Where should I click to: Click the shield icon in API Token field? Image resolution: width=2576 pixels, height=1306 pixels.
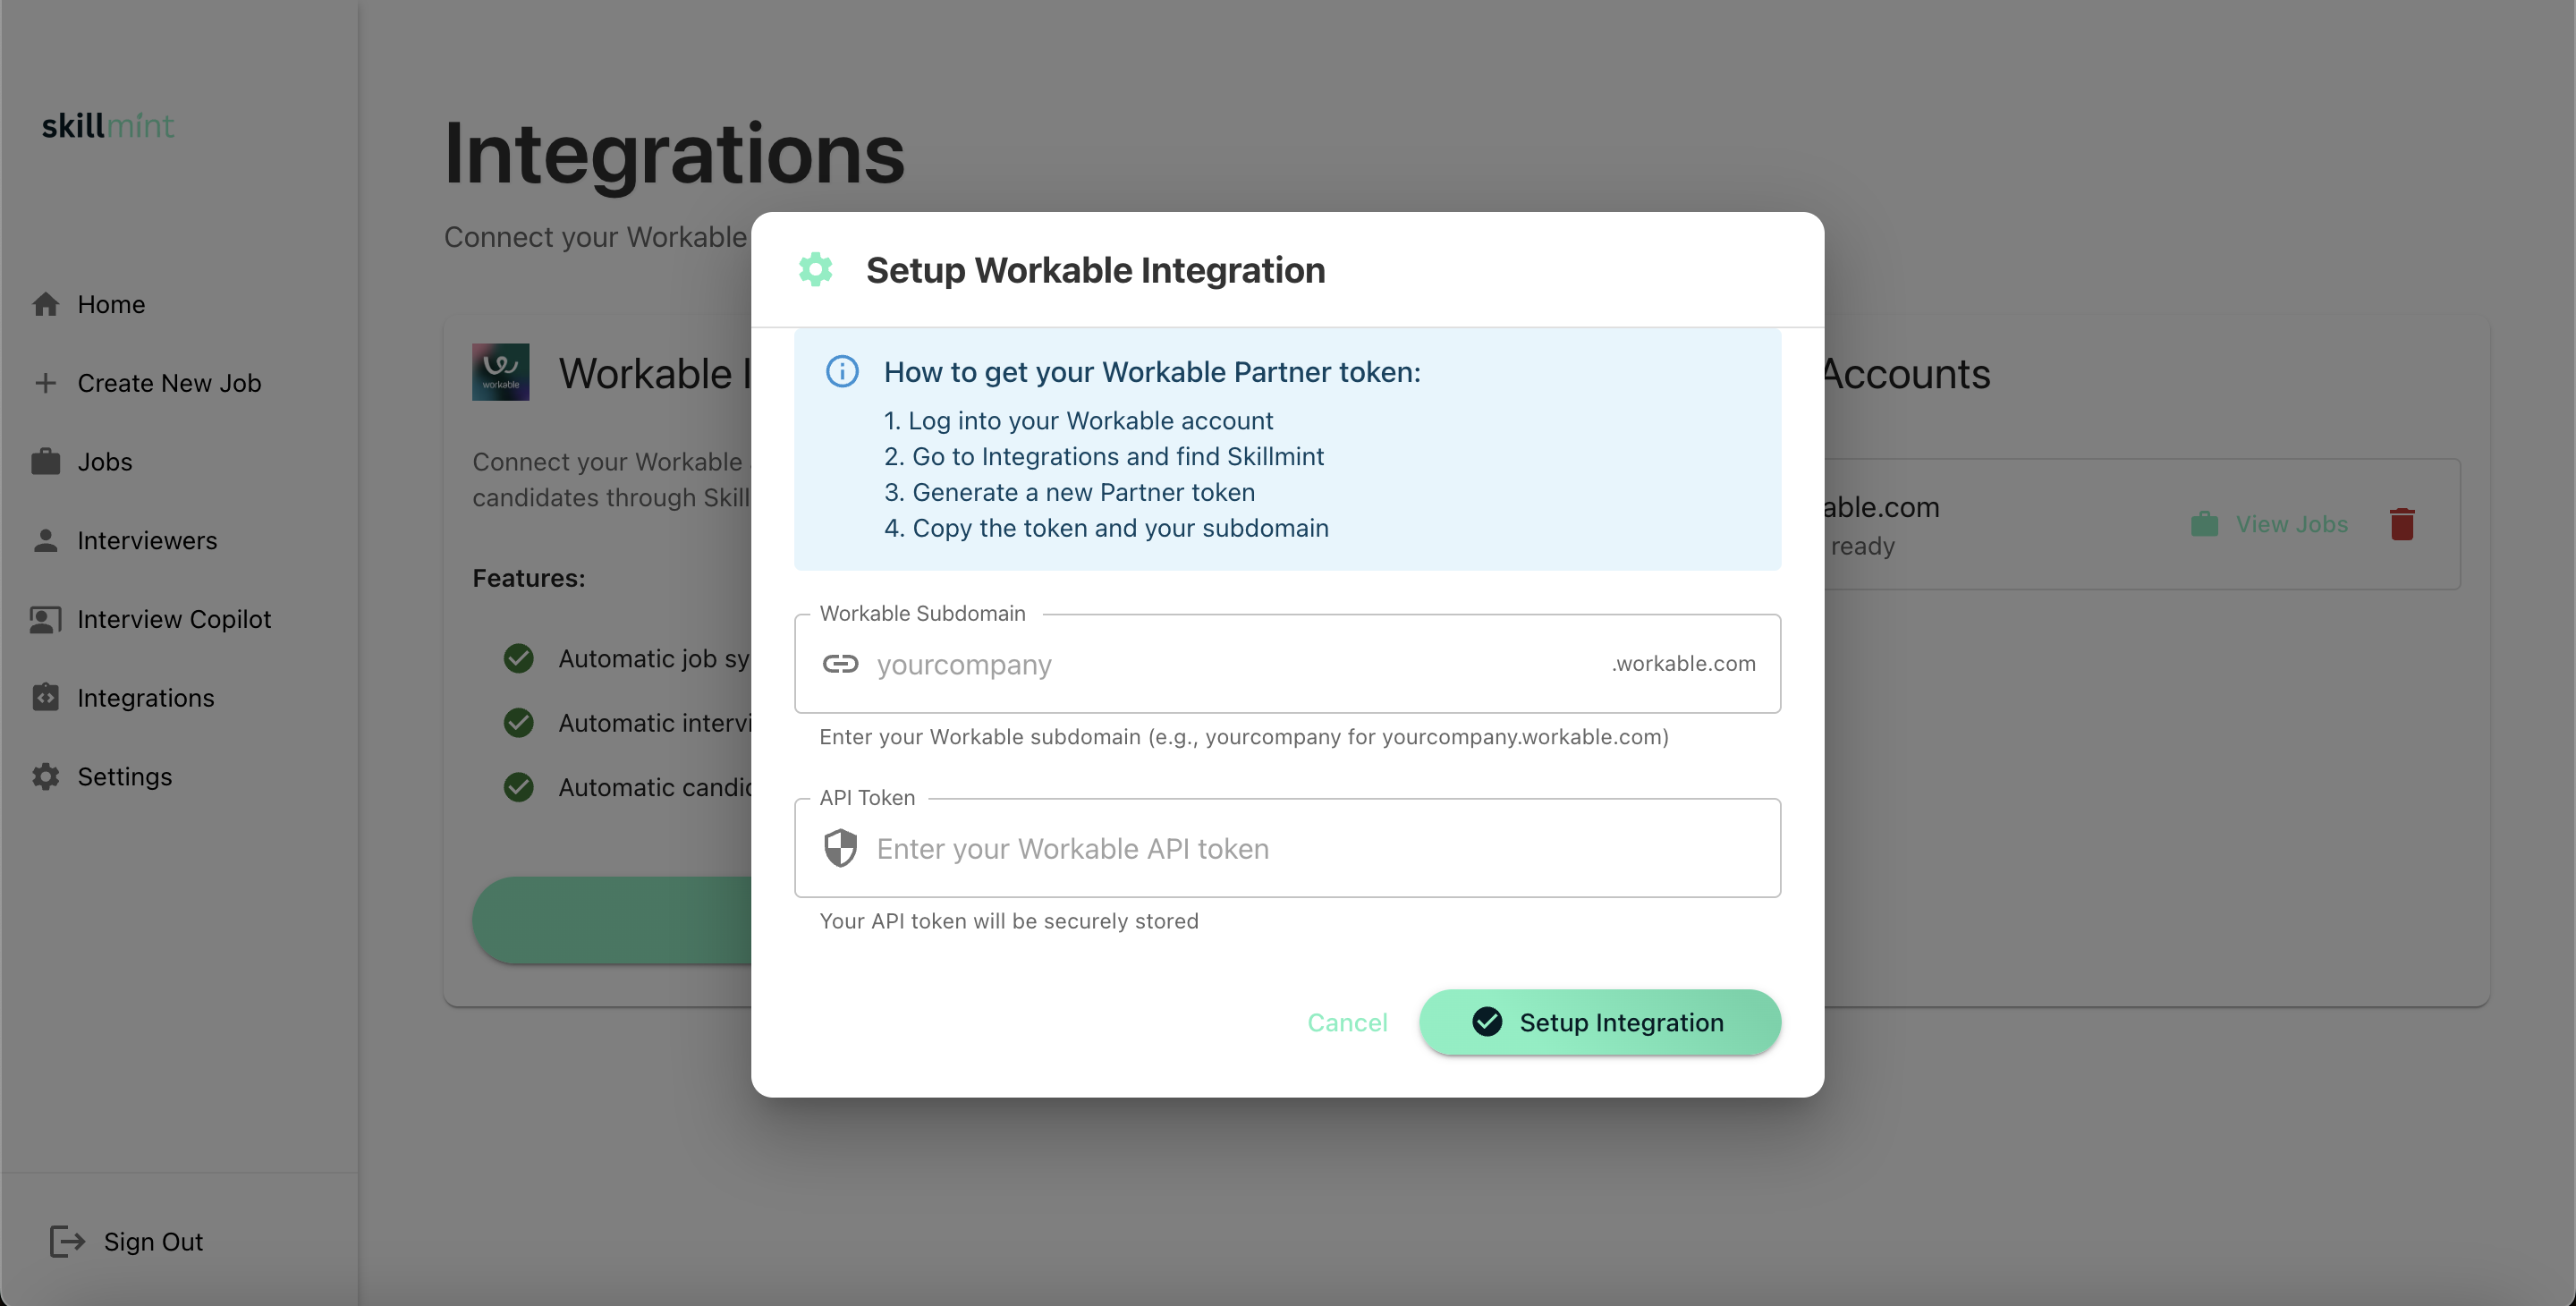(x=840, y=847)
